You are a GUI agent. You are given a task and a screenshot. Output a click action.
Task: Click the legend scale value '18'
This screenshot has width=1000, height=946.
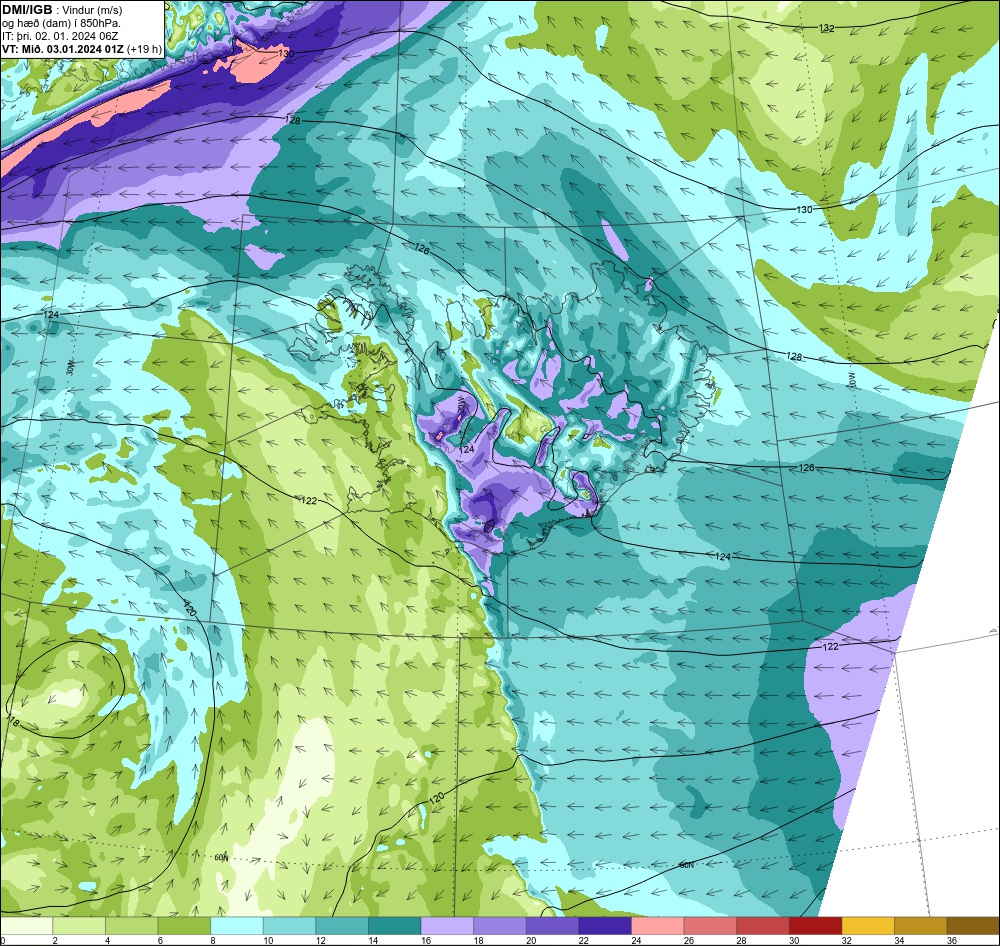(x=478, y=940)
